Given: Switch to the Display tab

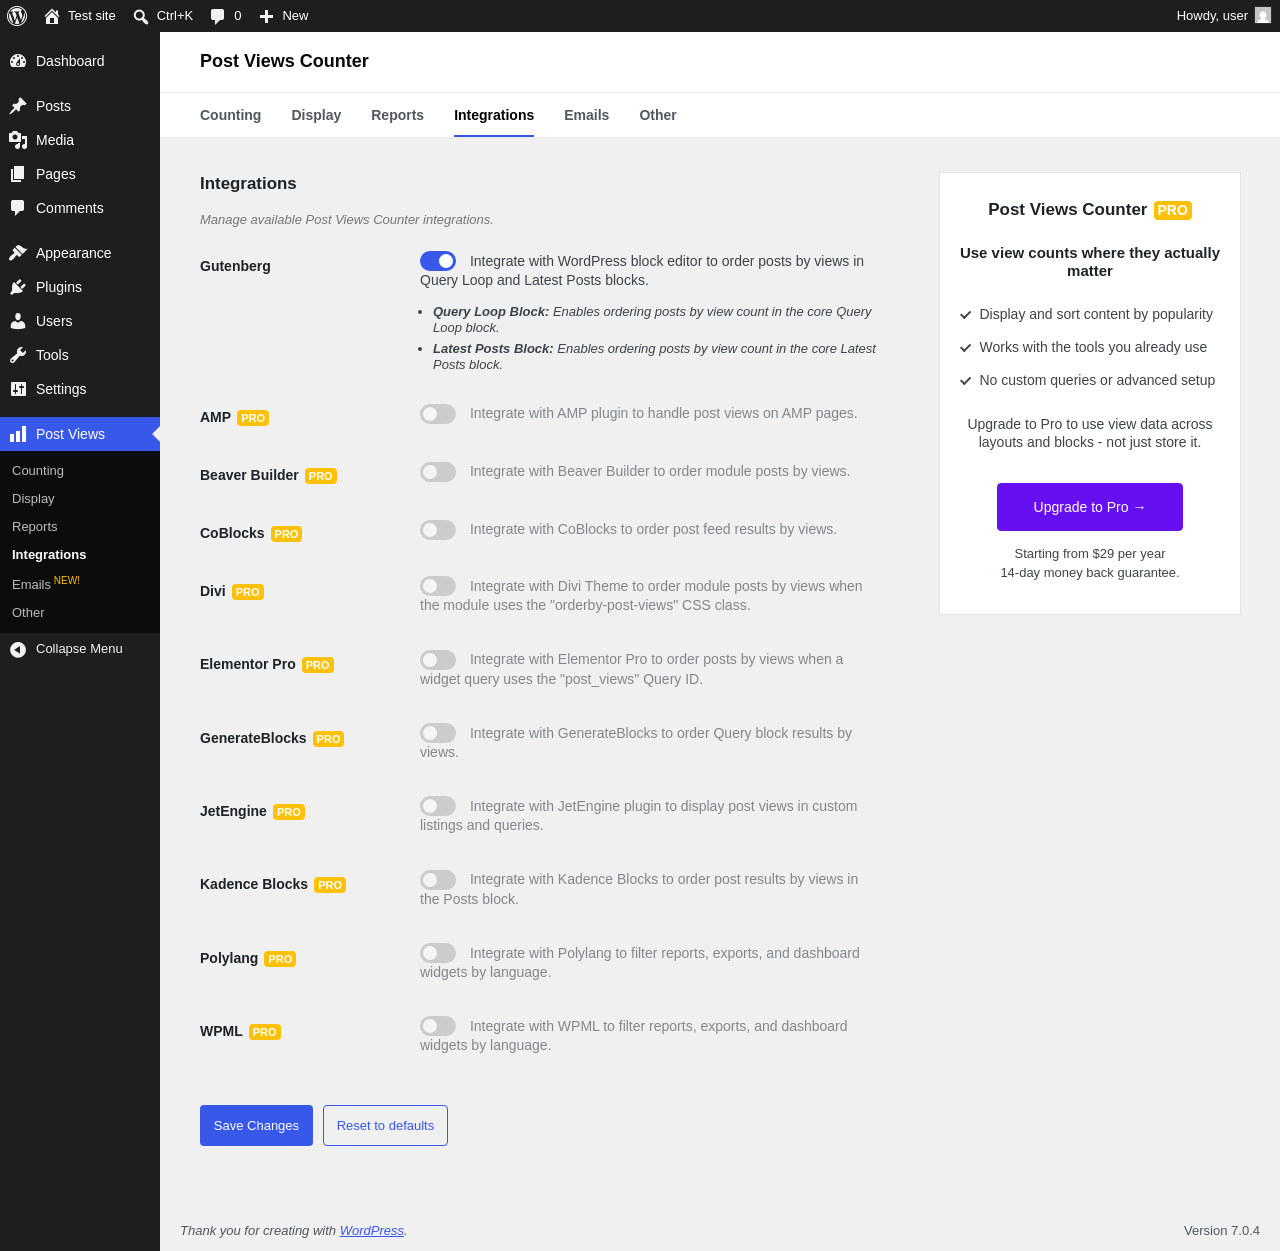Looking at the screenshot, I should coord(316,115).
